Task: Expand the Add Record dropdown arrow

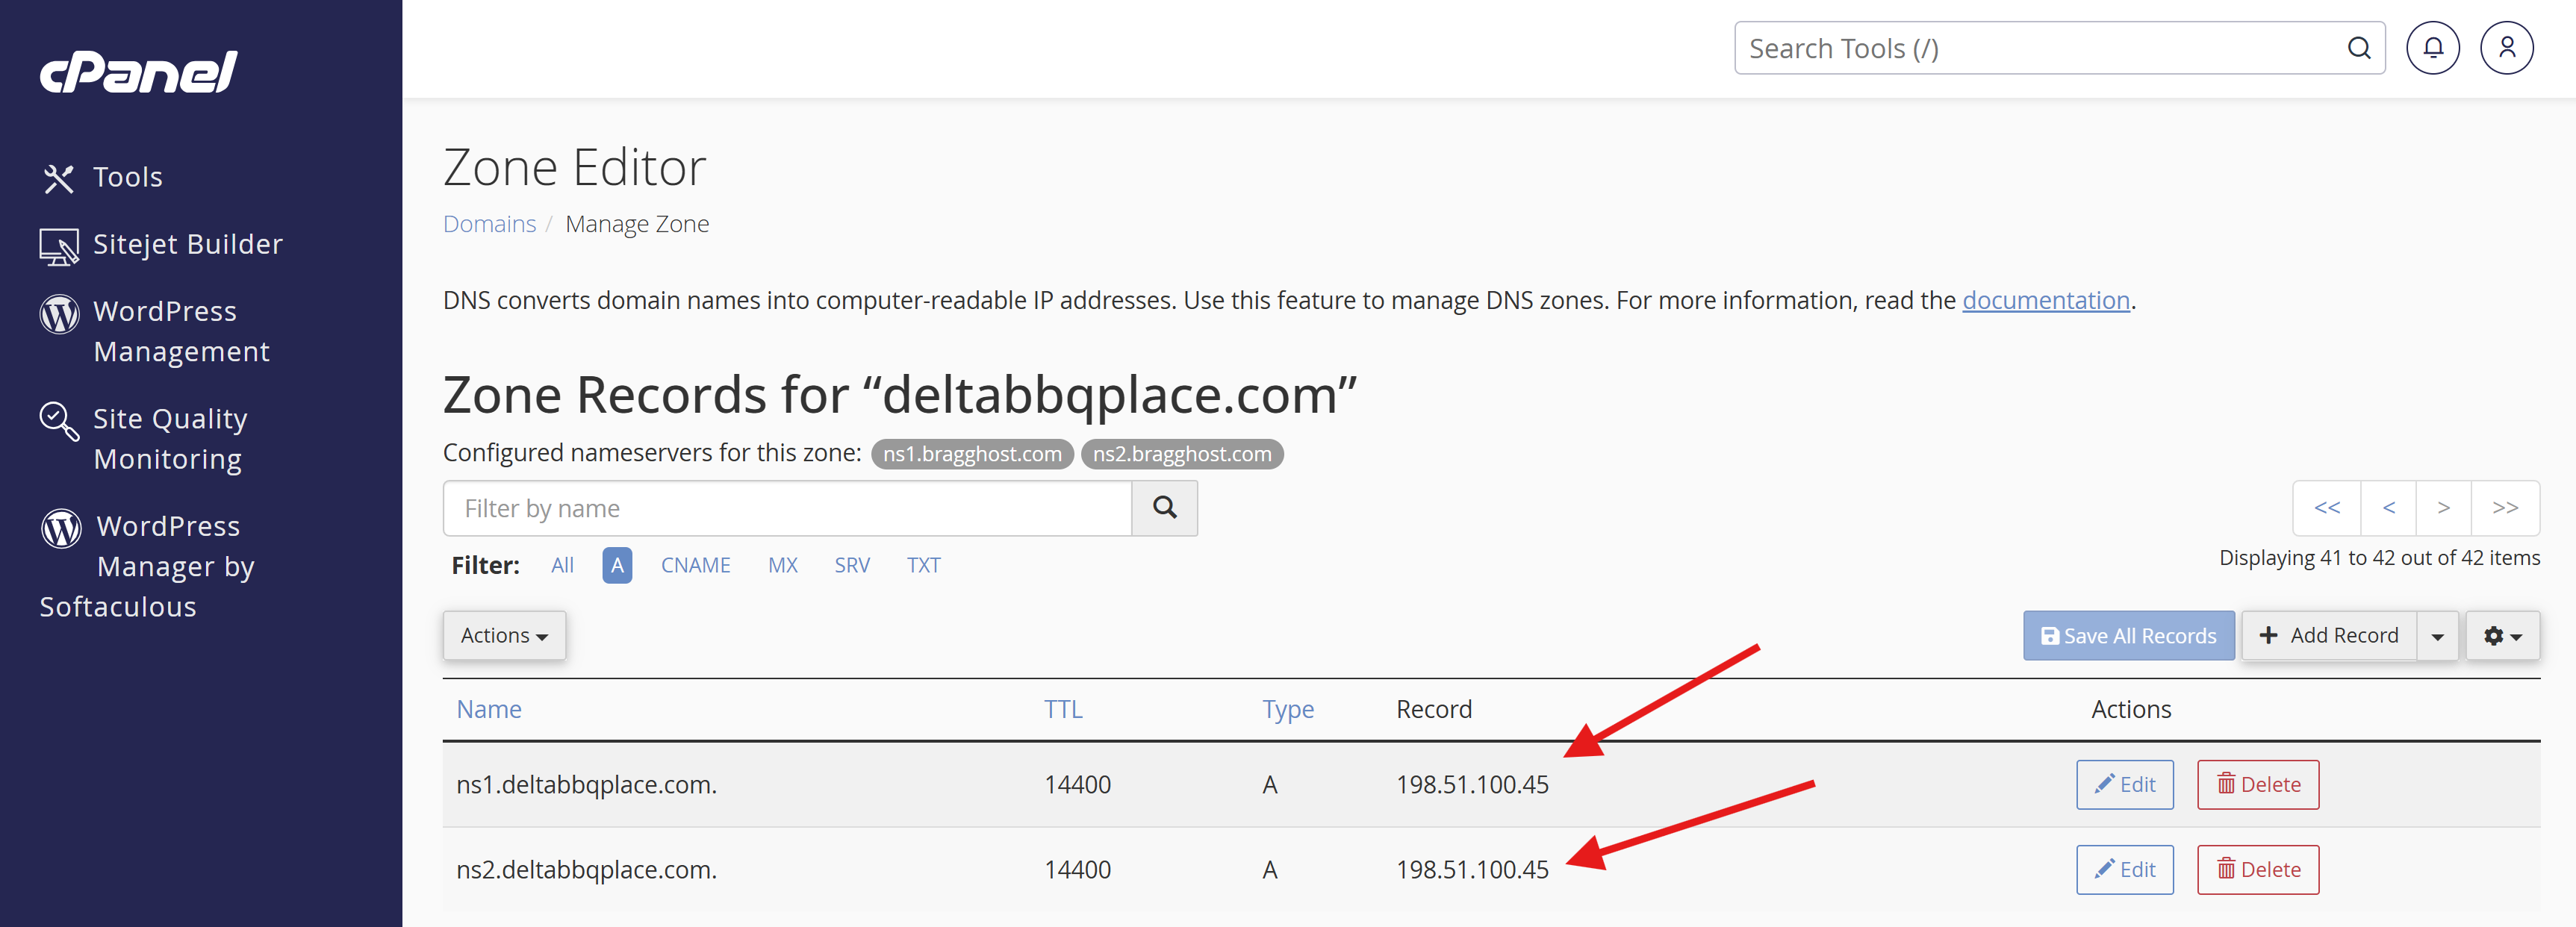Action: (x=2437, y=636)
